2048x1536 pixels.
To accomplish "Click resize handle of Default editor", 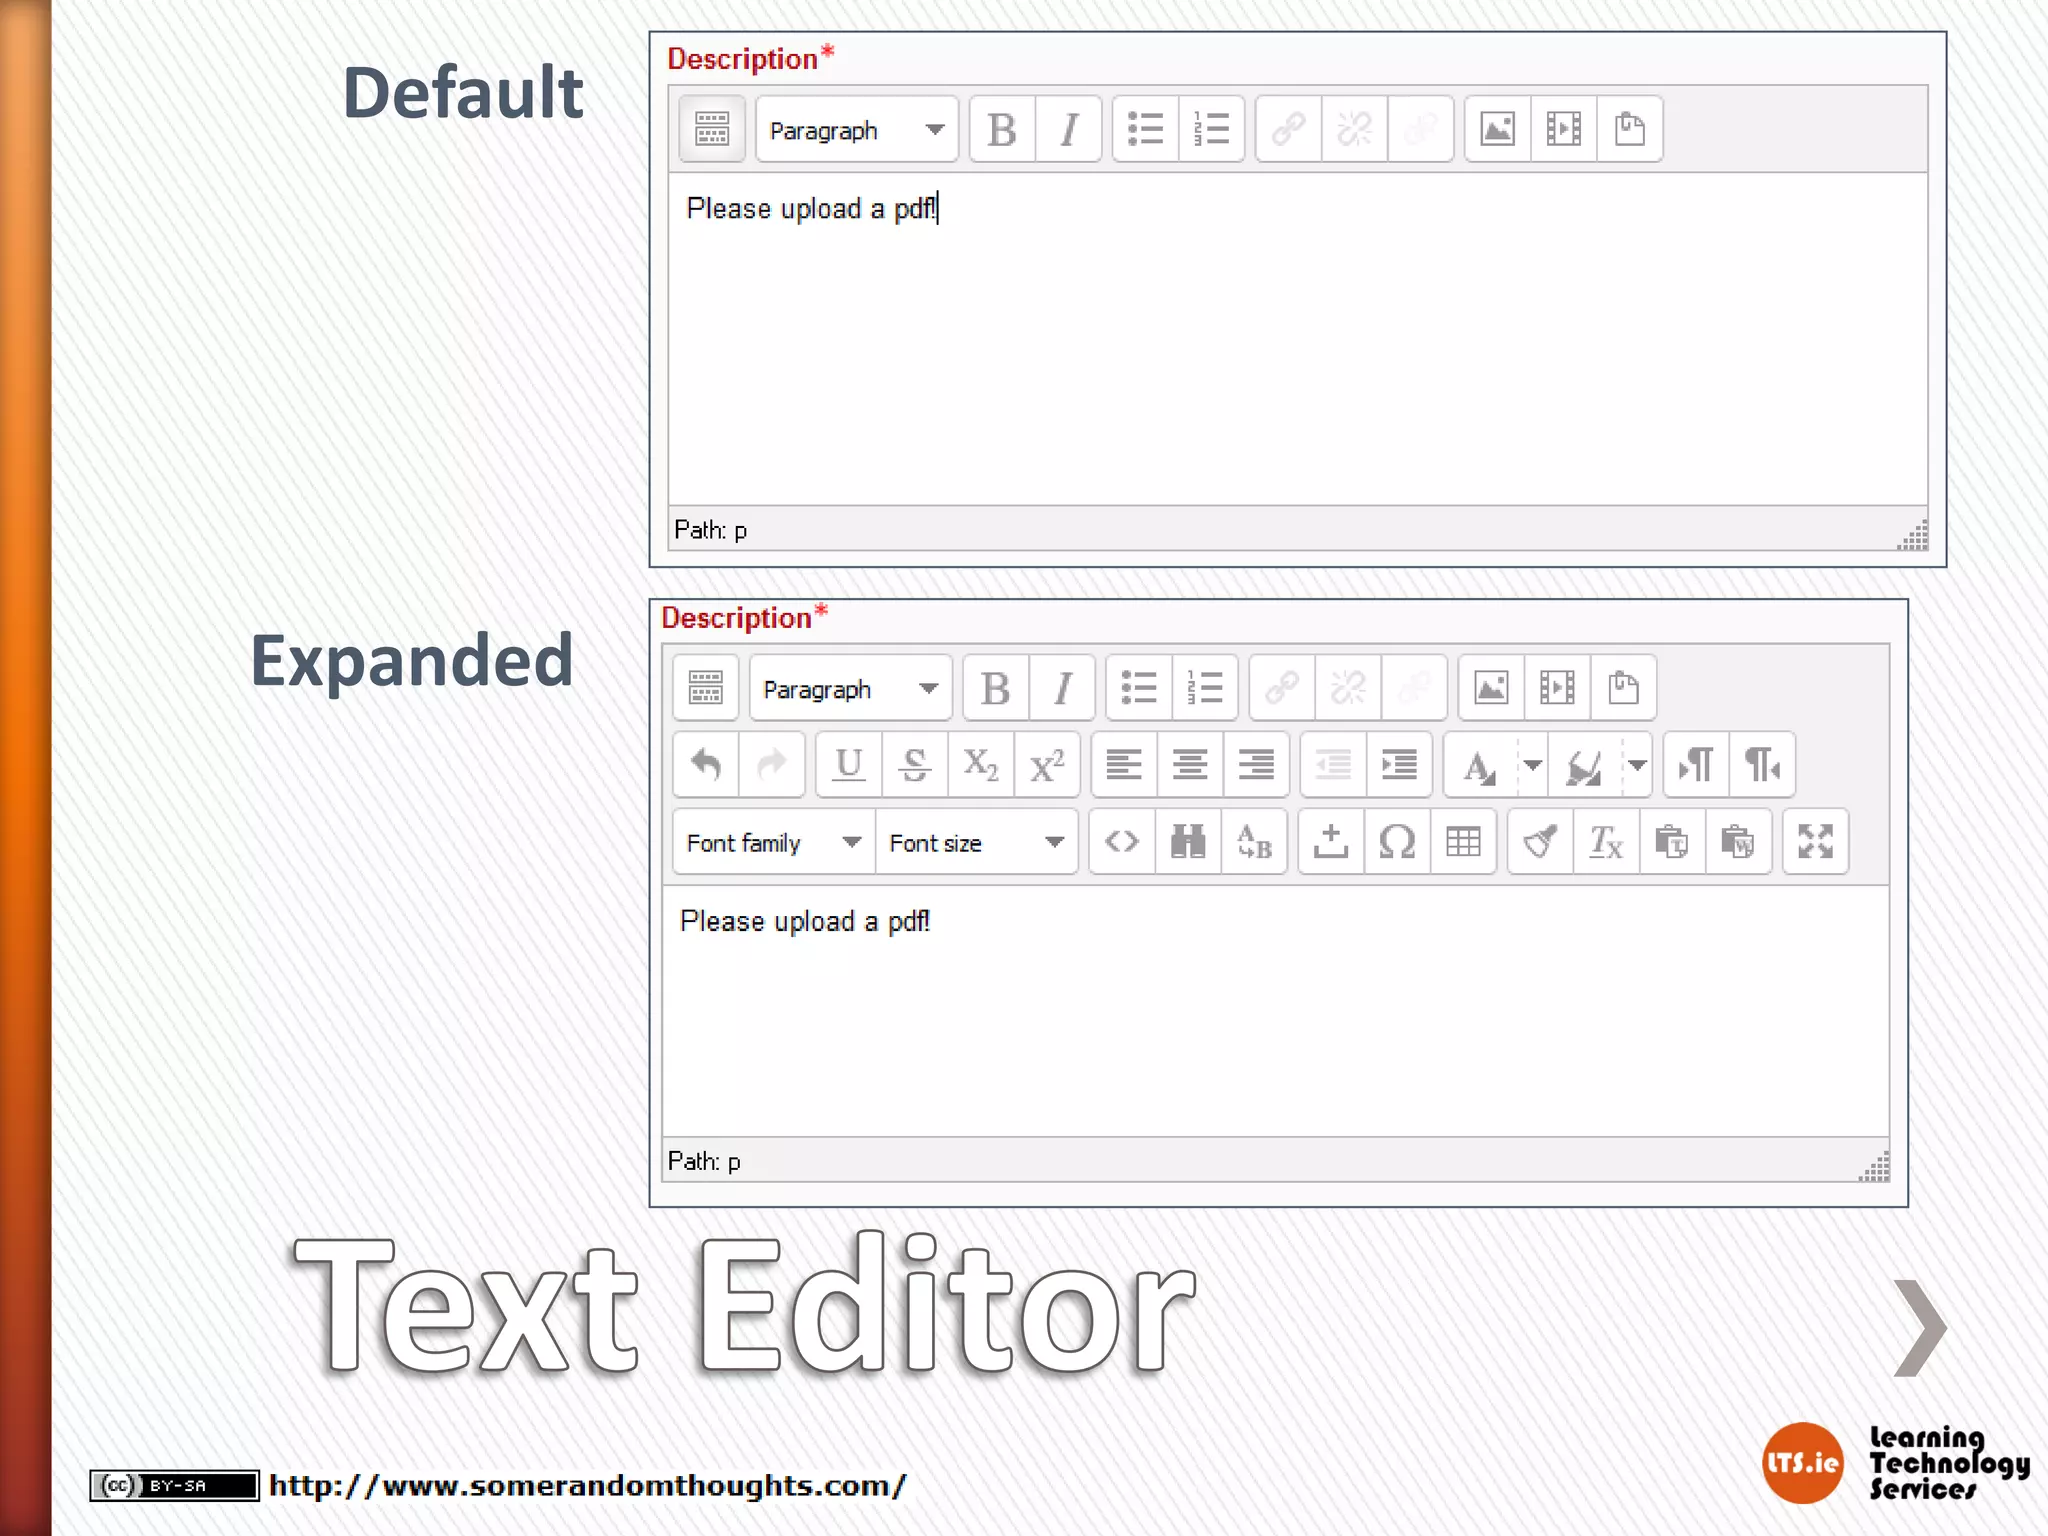I will [x=1912, y=536].
